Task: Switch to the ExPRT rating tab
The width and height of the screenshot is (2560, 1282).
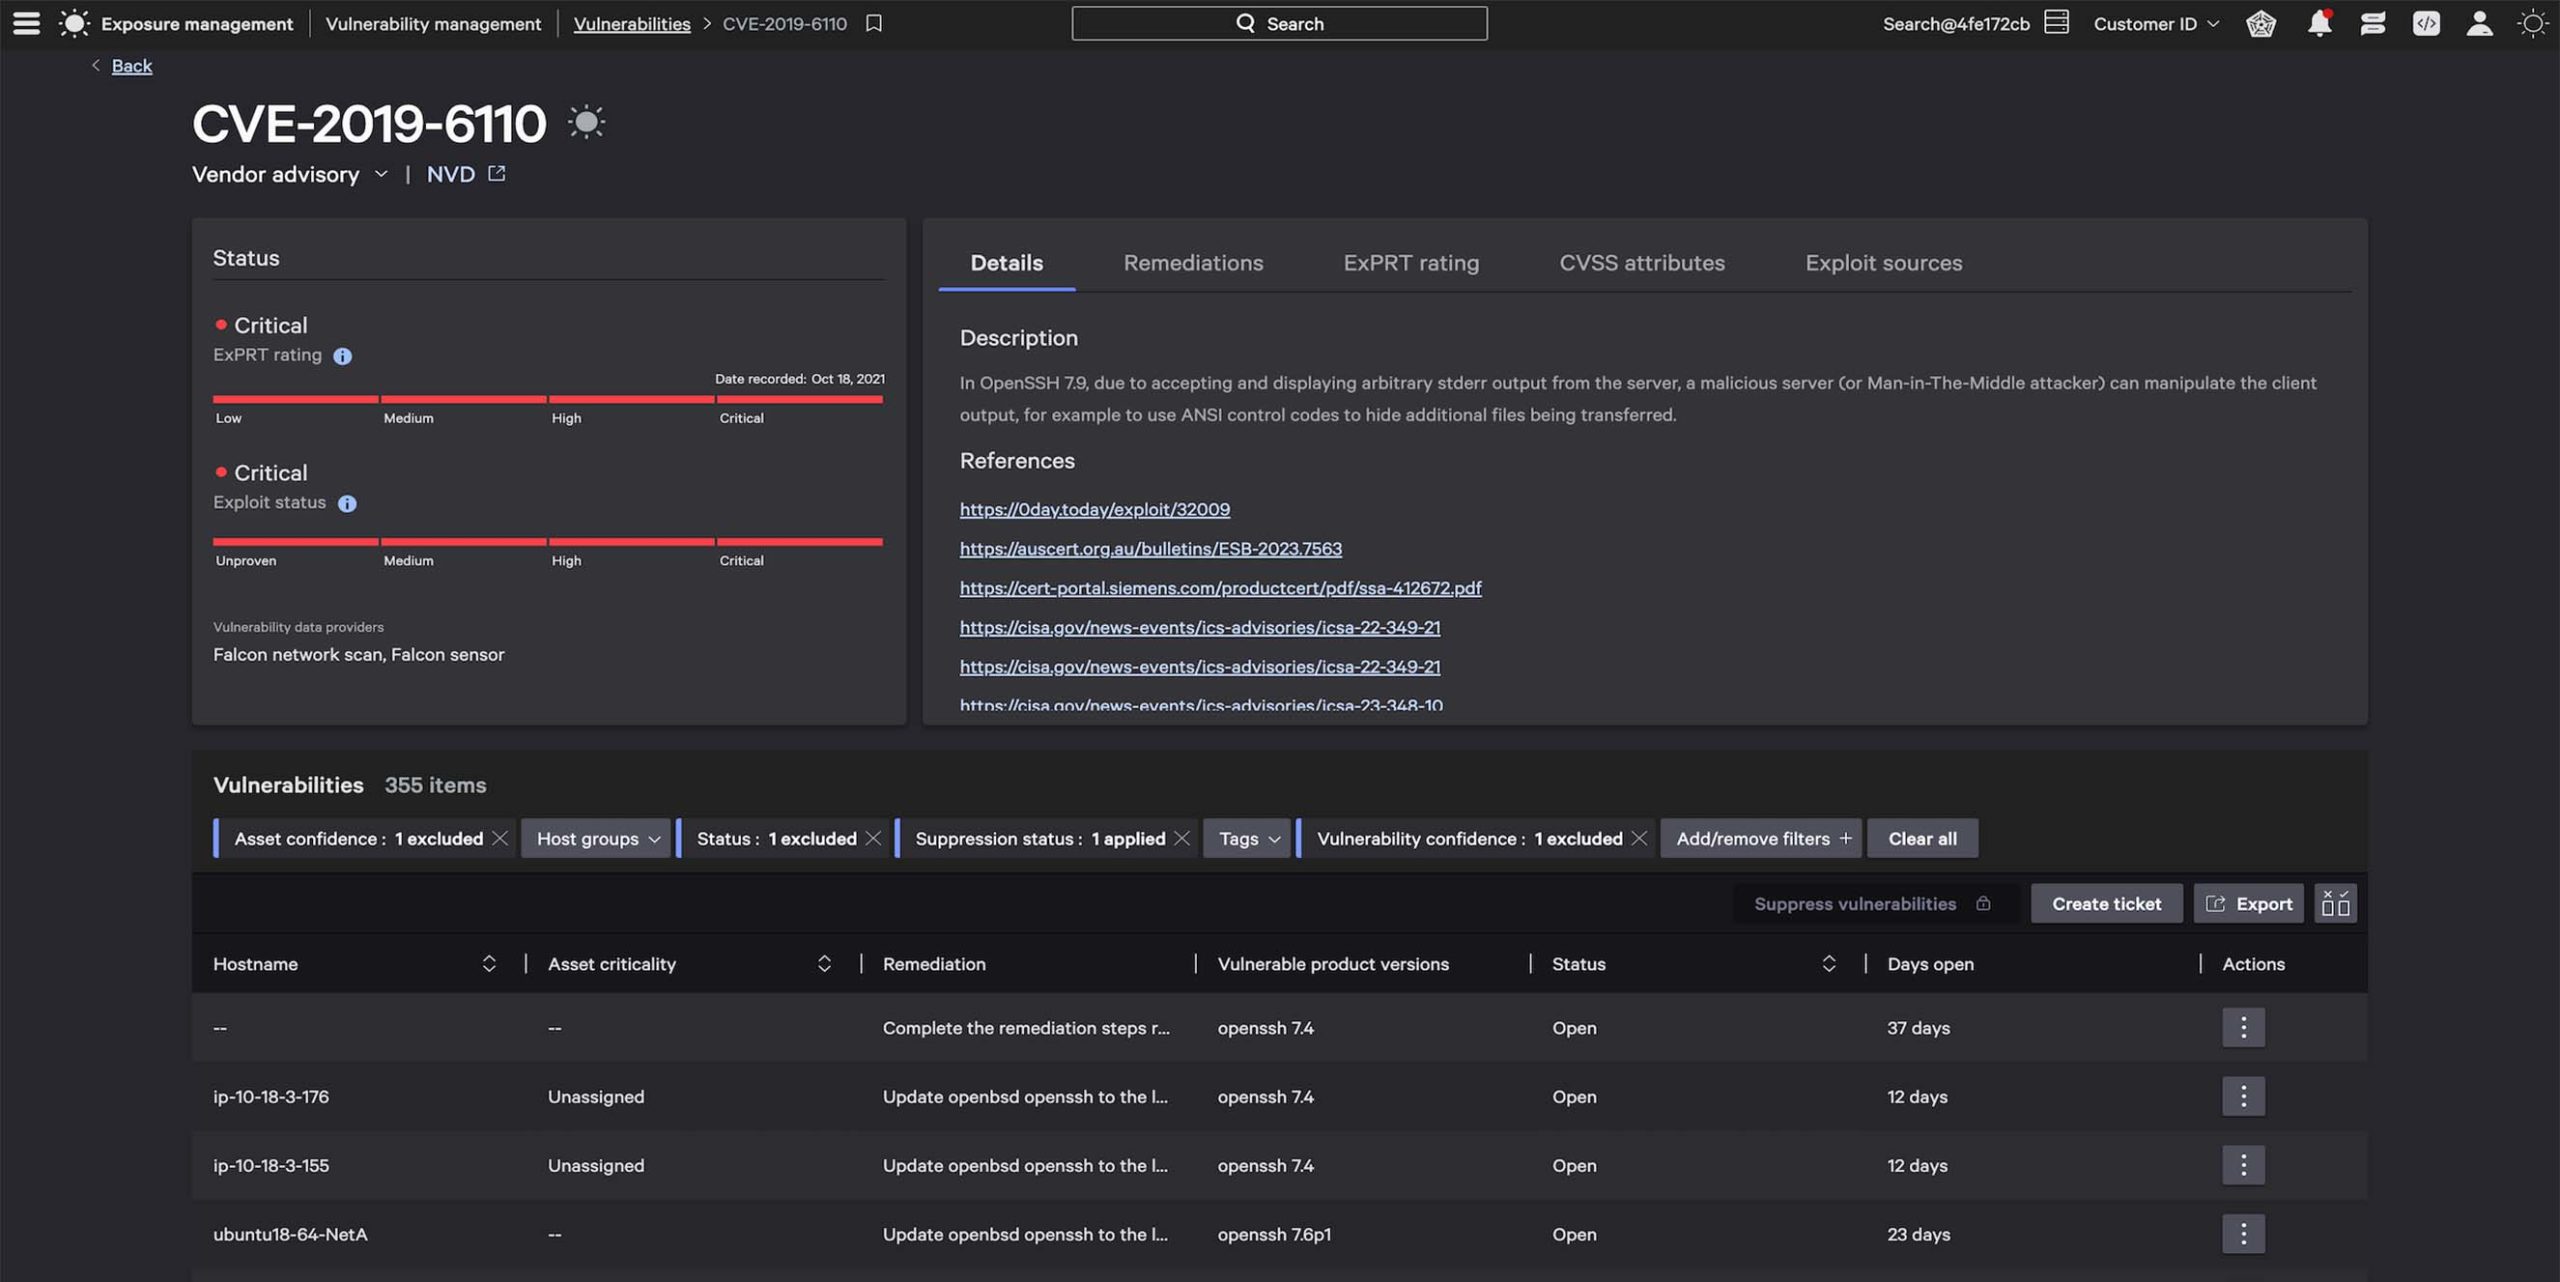Action: (x=1411, y=263)
